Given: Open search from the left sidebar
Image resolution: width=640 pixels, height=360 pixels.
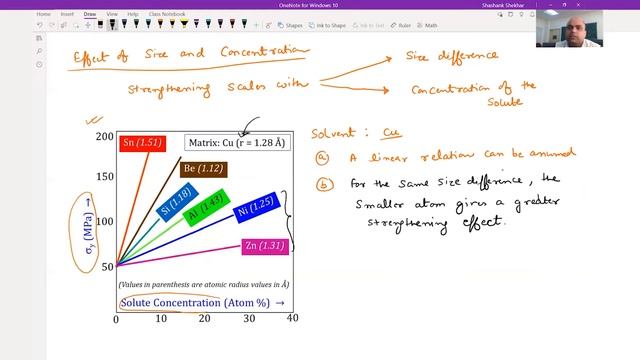Looking at the screenshot, I should 39,51.
